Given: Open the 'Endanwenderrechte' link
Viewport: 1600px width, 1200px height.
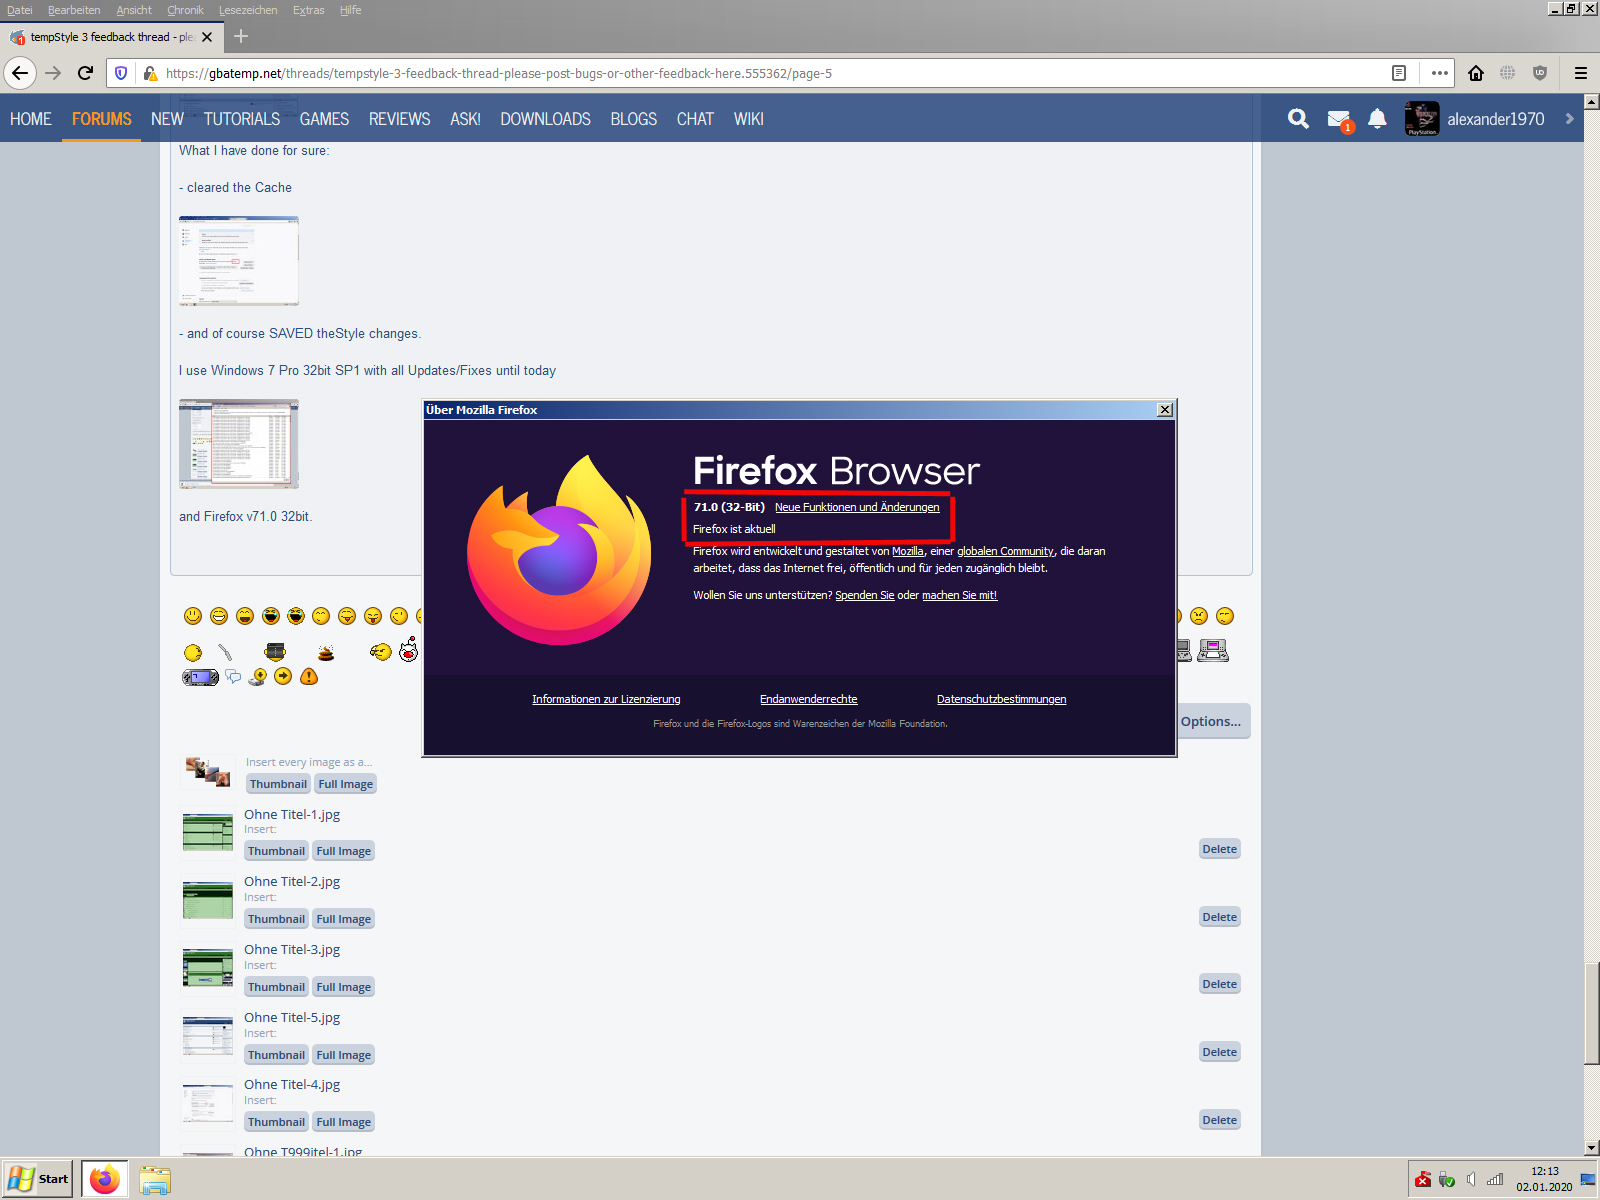Looking at the screenshot, I should (x=809, y=699).
